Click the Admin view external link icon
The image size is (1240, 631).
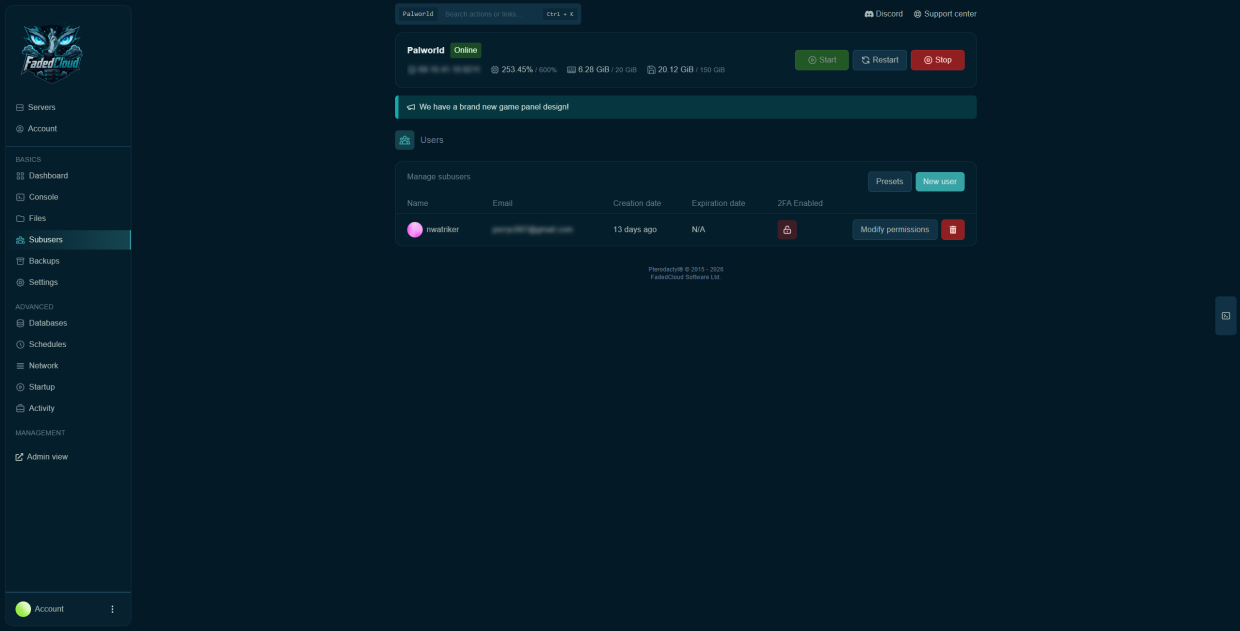19,457
